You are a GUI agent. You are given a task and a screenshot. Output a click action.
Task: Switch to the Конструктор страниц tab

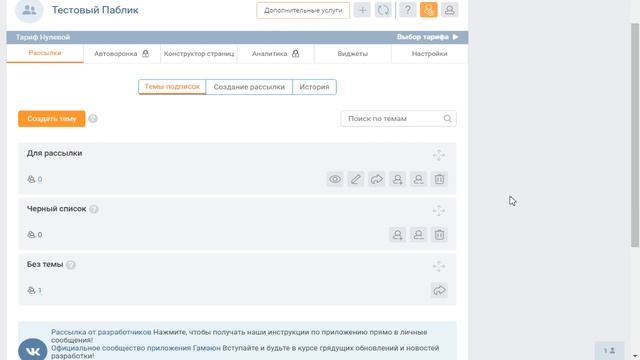(199, 53)
